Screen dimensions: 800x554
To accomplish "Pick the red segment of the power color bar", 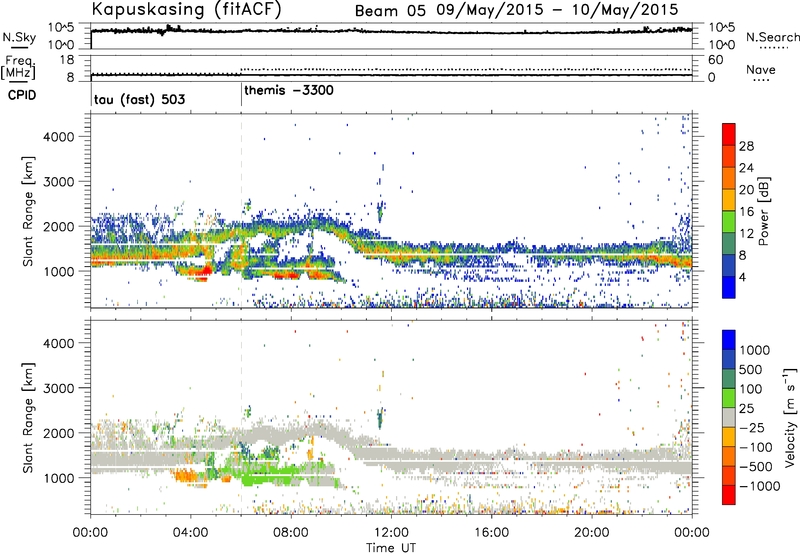I will click(x=729, y=134).
